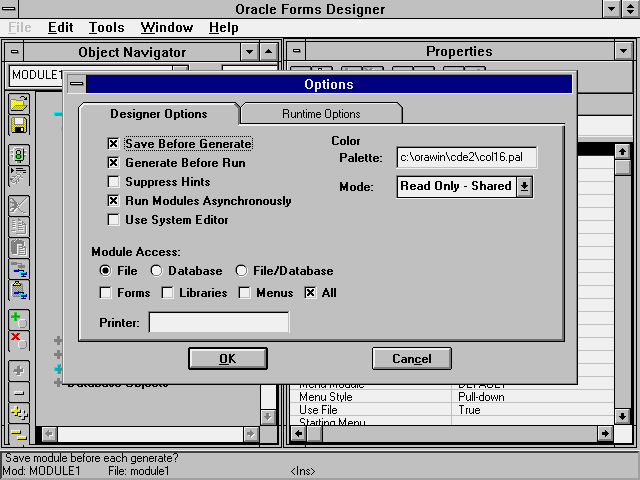The height and width of the screenshot is (480, 640).
Task: Tick the Use System Editor checkbox
Action: coord(114,220)
